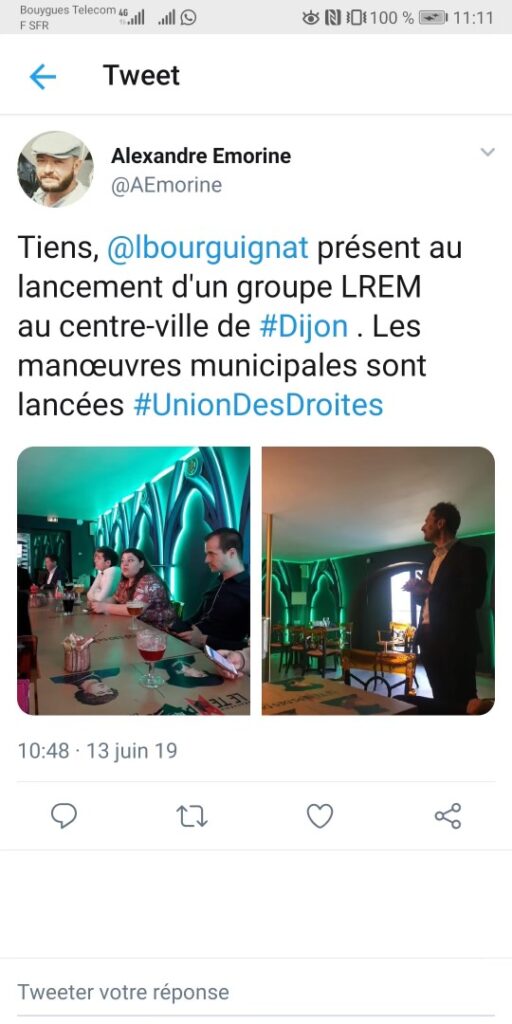
Task: Select the Alexandre Emorine display name
Action: point(201,156)
